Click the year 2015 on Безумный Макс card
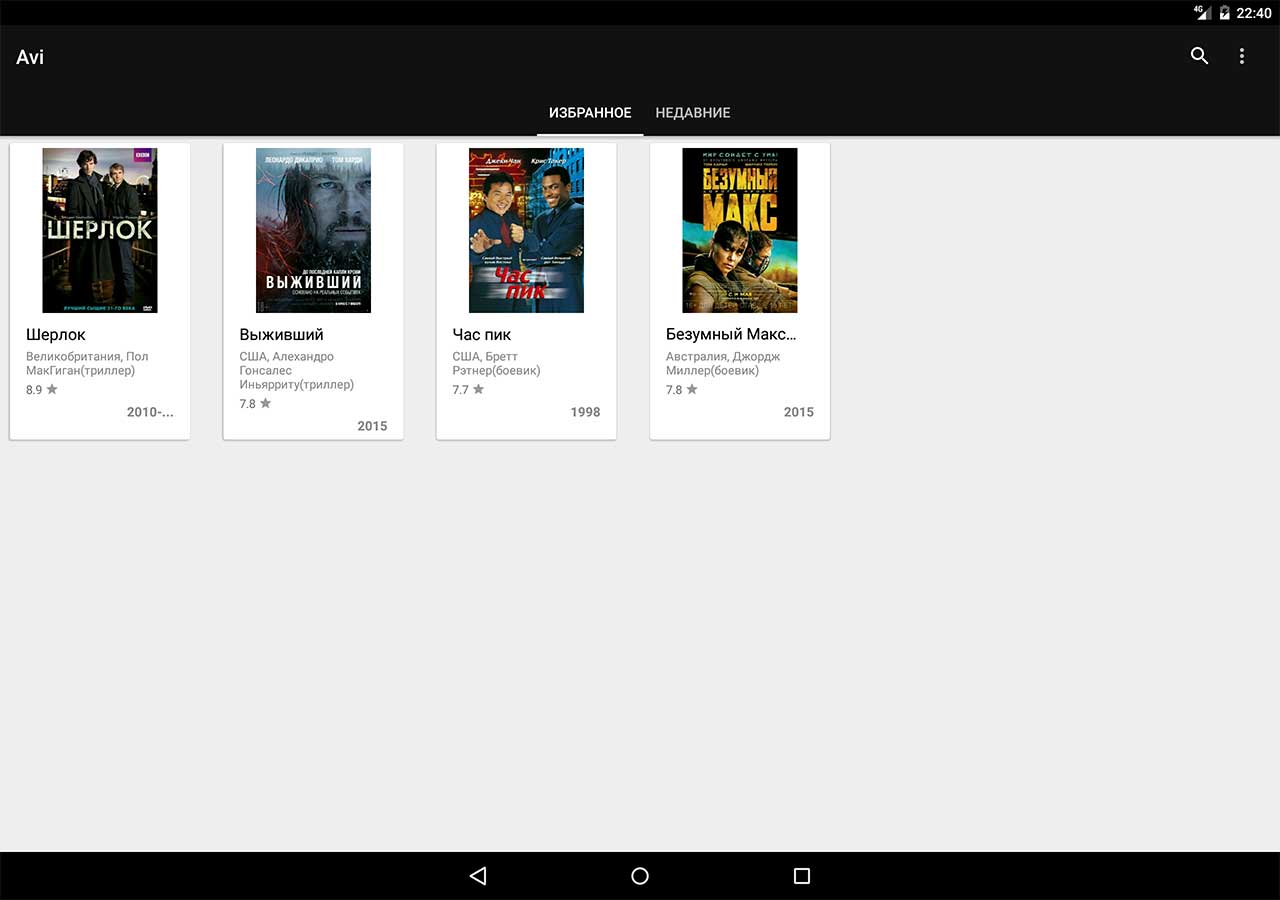The image size is (1280, 900). (x=799, y=412)
